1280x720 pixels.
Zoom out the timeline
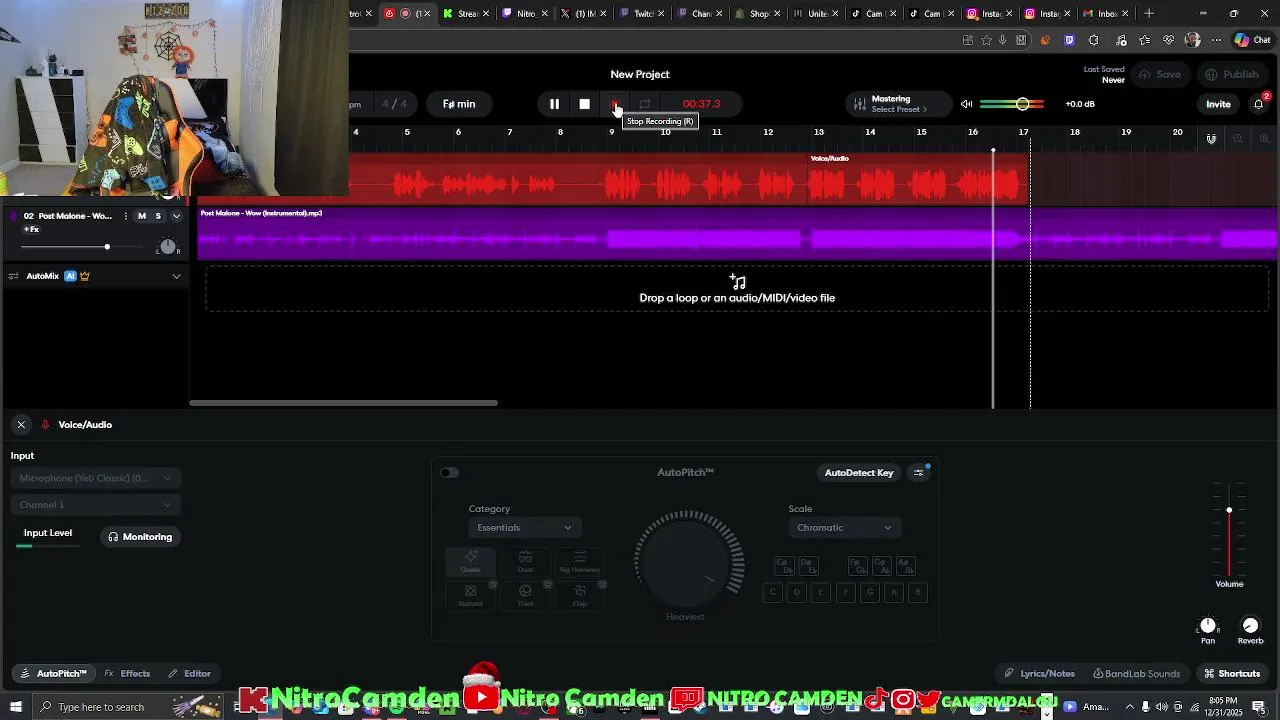click(1238, 139)
